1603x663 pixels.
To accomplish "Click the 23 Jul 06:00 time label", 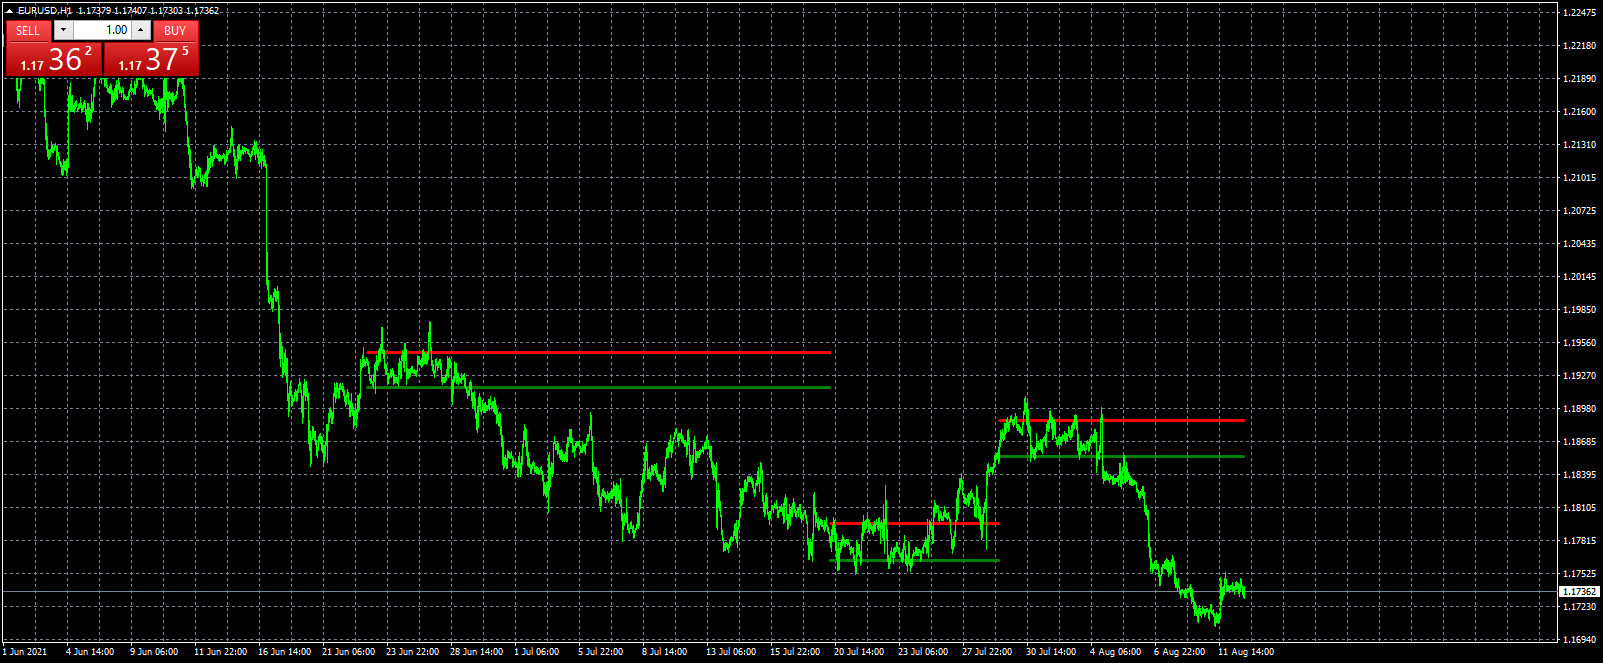I will [x=923, y=652].
